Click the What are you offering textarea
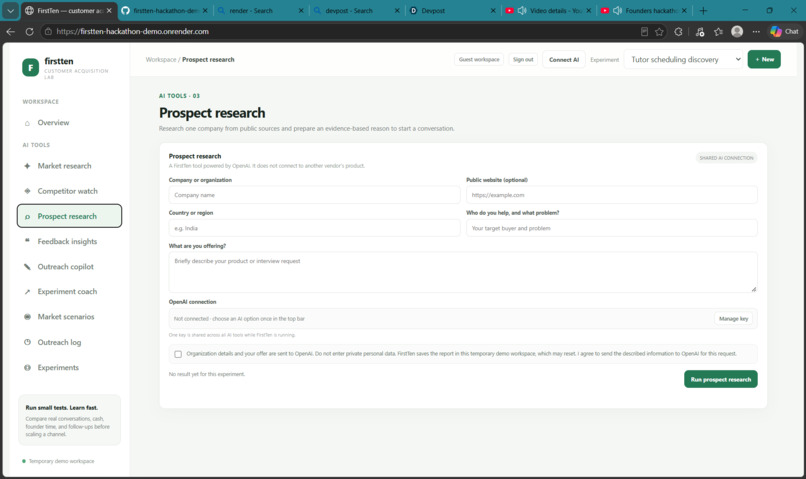806x479 pixels. [x=463, y=272]
